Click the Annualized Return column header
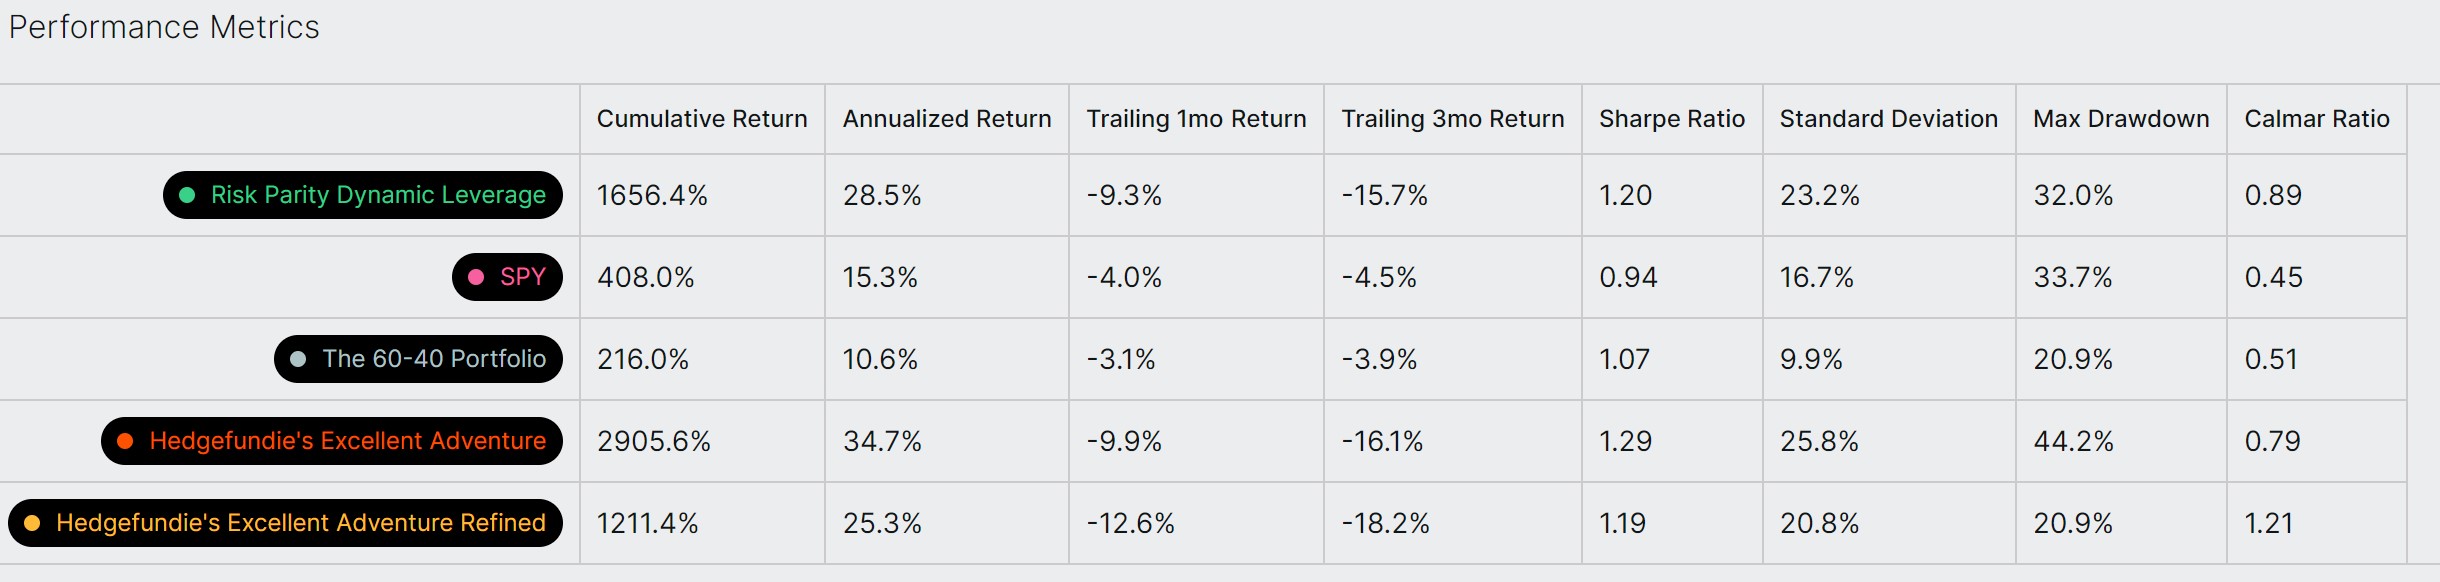 point(947,119)
